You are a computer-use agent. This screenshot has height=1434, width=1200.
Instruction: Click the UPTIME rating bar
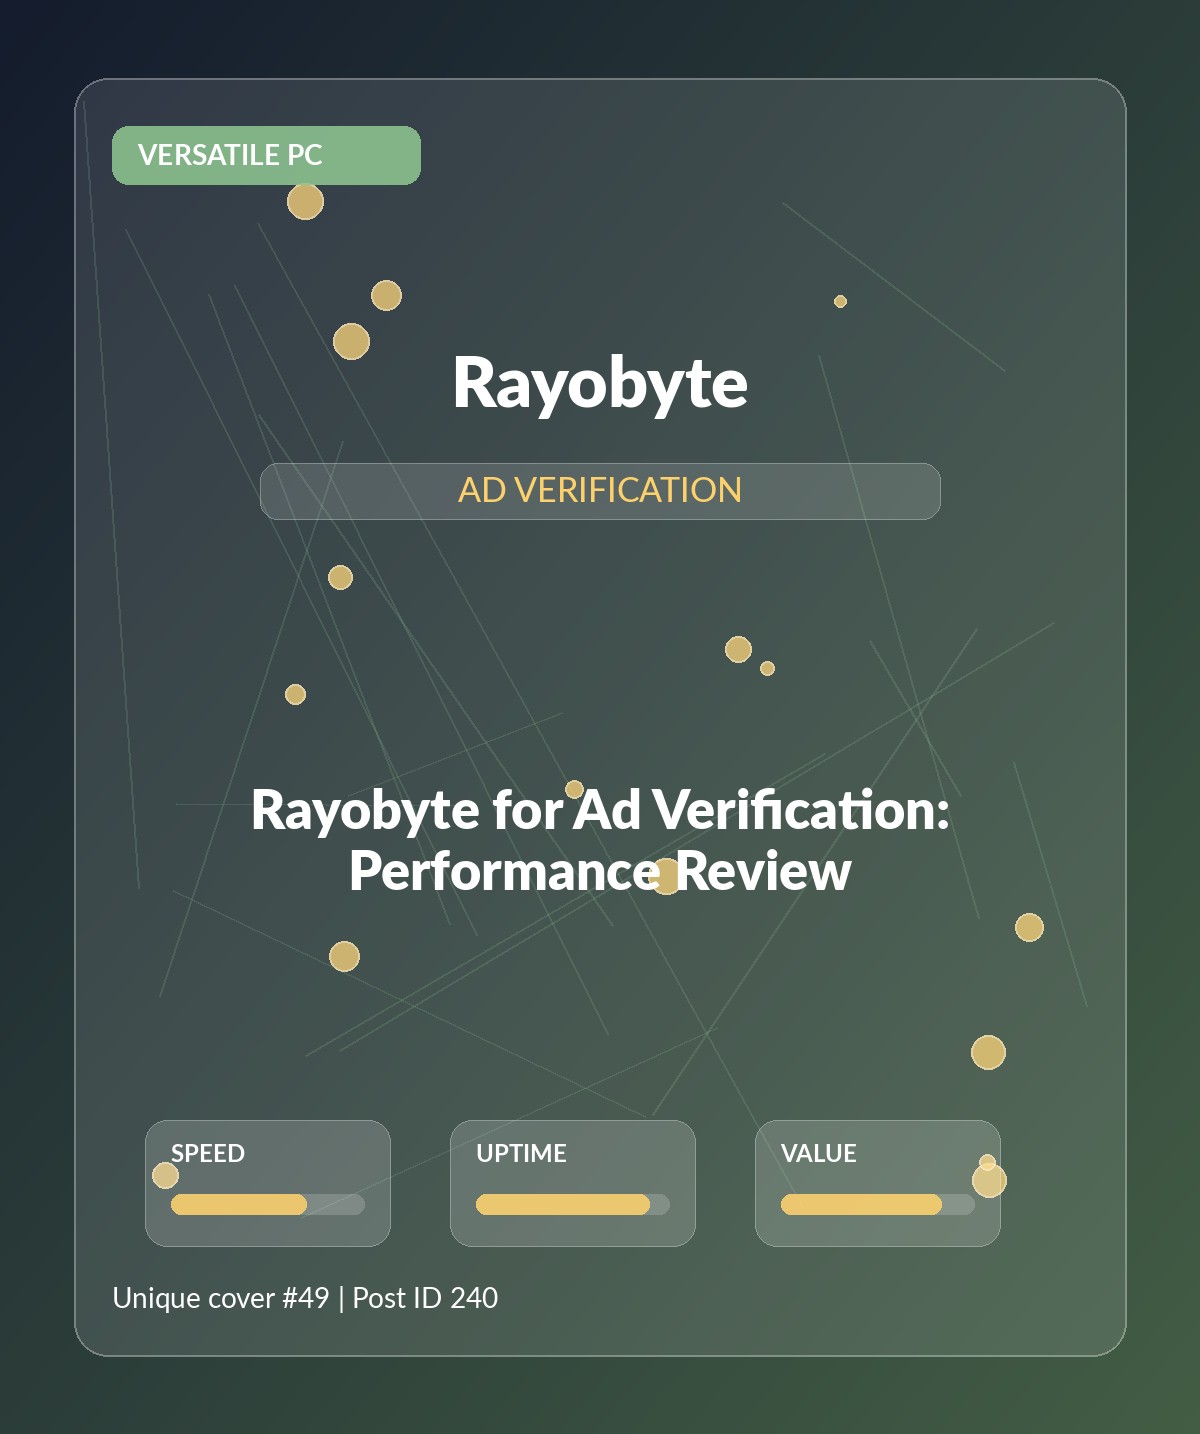click(573, 1204)
